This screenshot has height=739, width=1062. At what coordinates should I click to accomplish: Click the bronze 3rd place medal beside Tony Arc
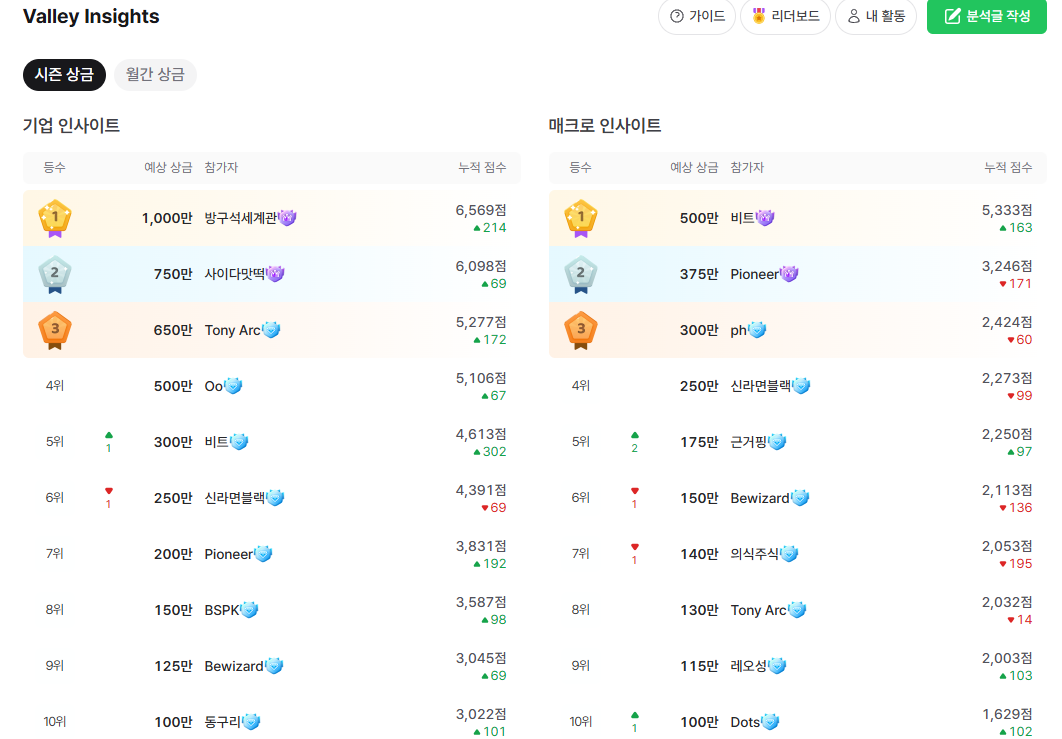[x=55, y=330]
